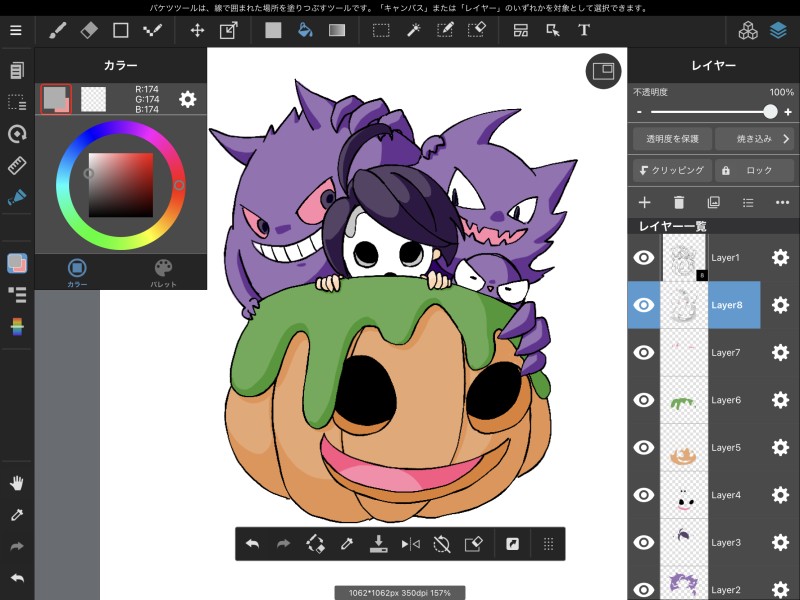Open Layer5 settings gear
Image resolution: width=800 pixels, height=600 pixels.
tap(780, 447)
